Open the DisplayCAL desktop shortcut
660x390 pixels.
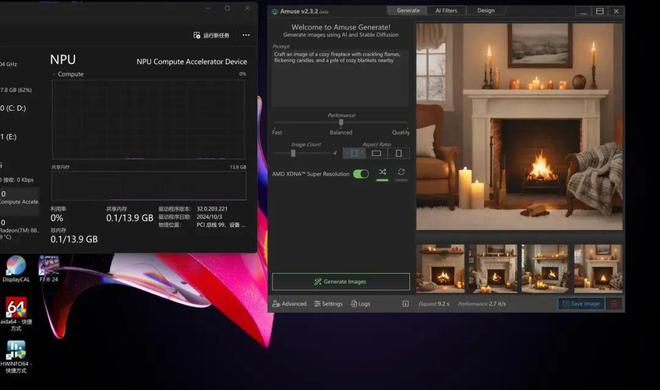pyautogui.click(x=16, y=269)
